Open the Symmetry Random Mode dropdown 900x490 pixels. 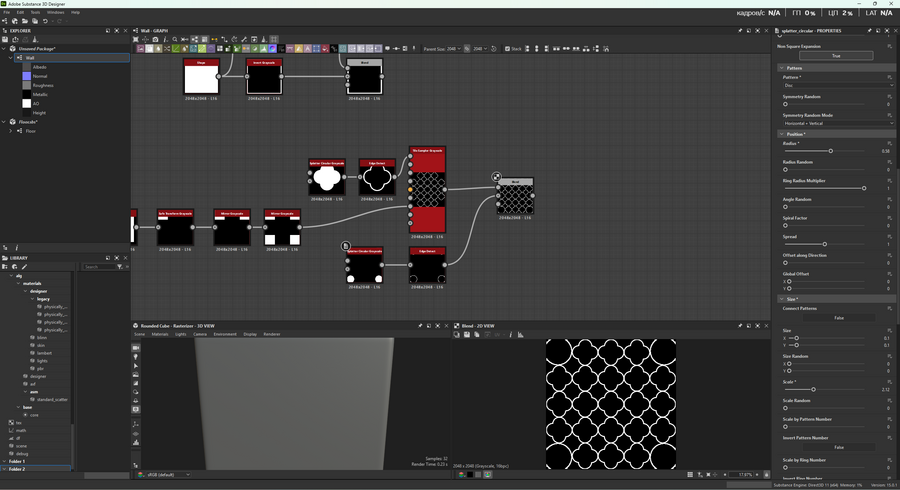tap(836, 123)
